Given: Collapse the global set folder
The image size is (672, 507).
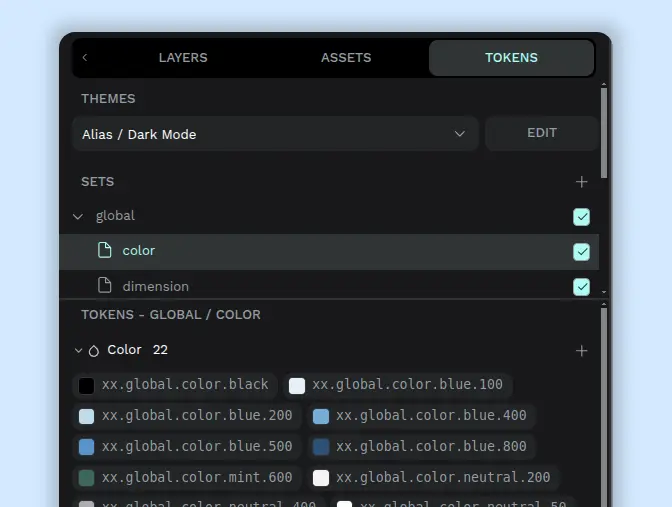Looking at the screenshot, I should (x=78, y=216).
